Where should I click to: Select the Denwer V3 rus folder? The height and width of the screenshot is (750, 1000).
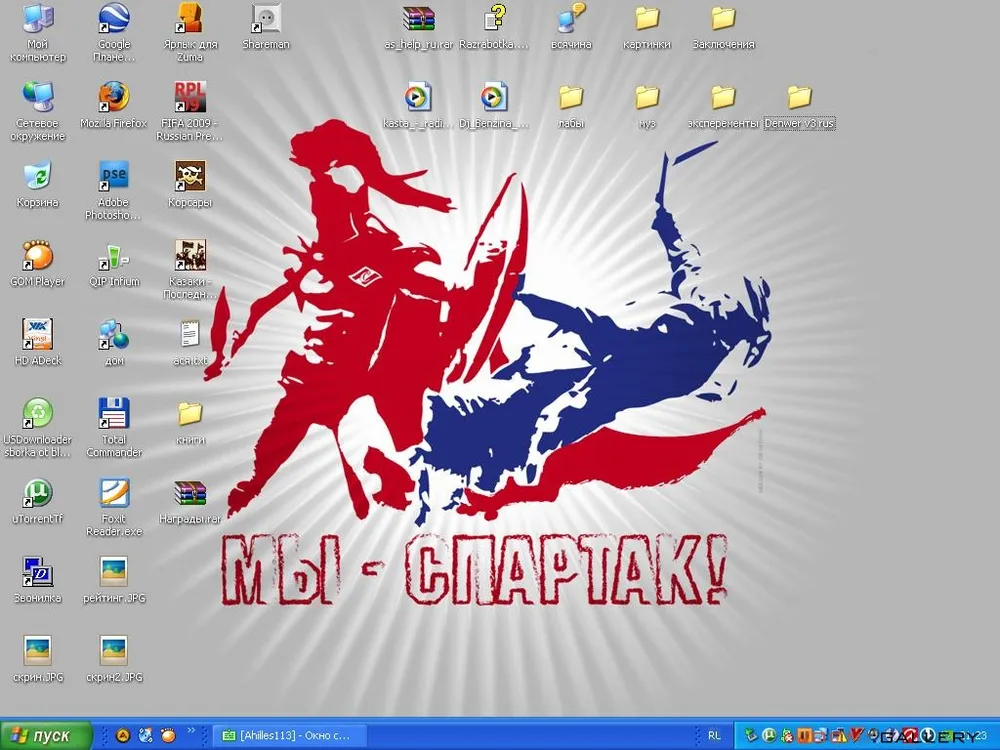point(799,98)
